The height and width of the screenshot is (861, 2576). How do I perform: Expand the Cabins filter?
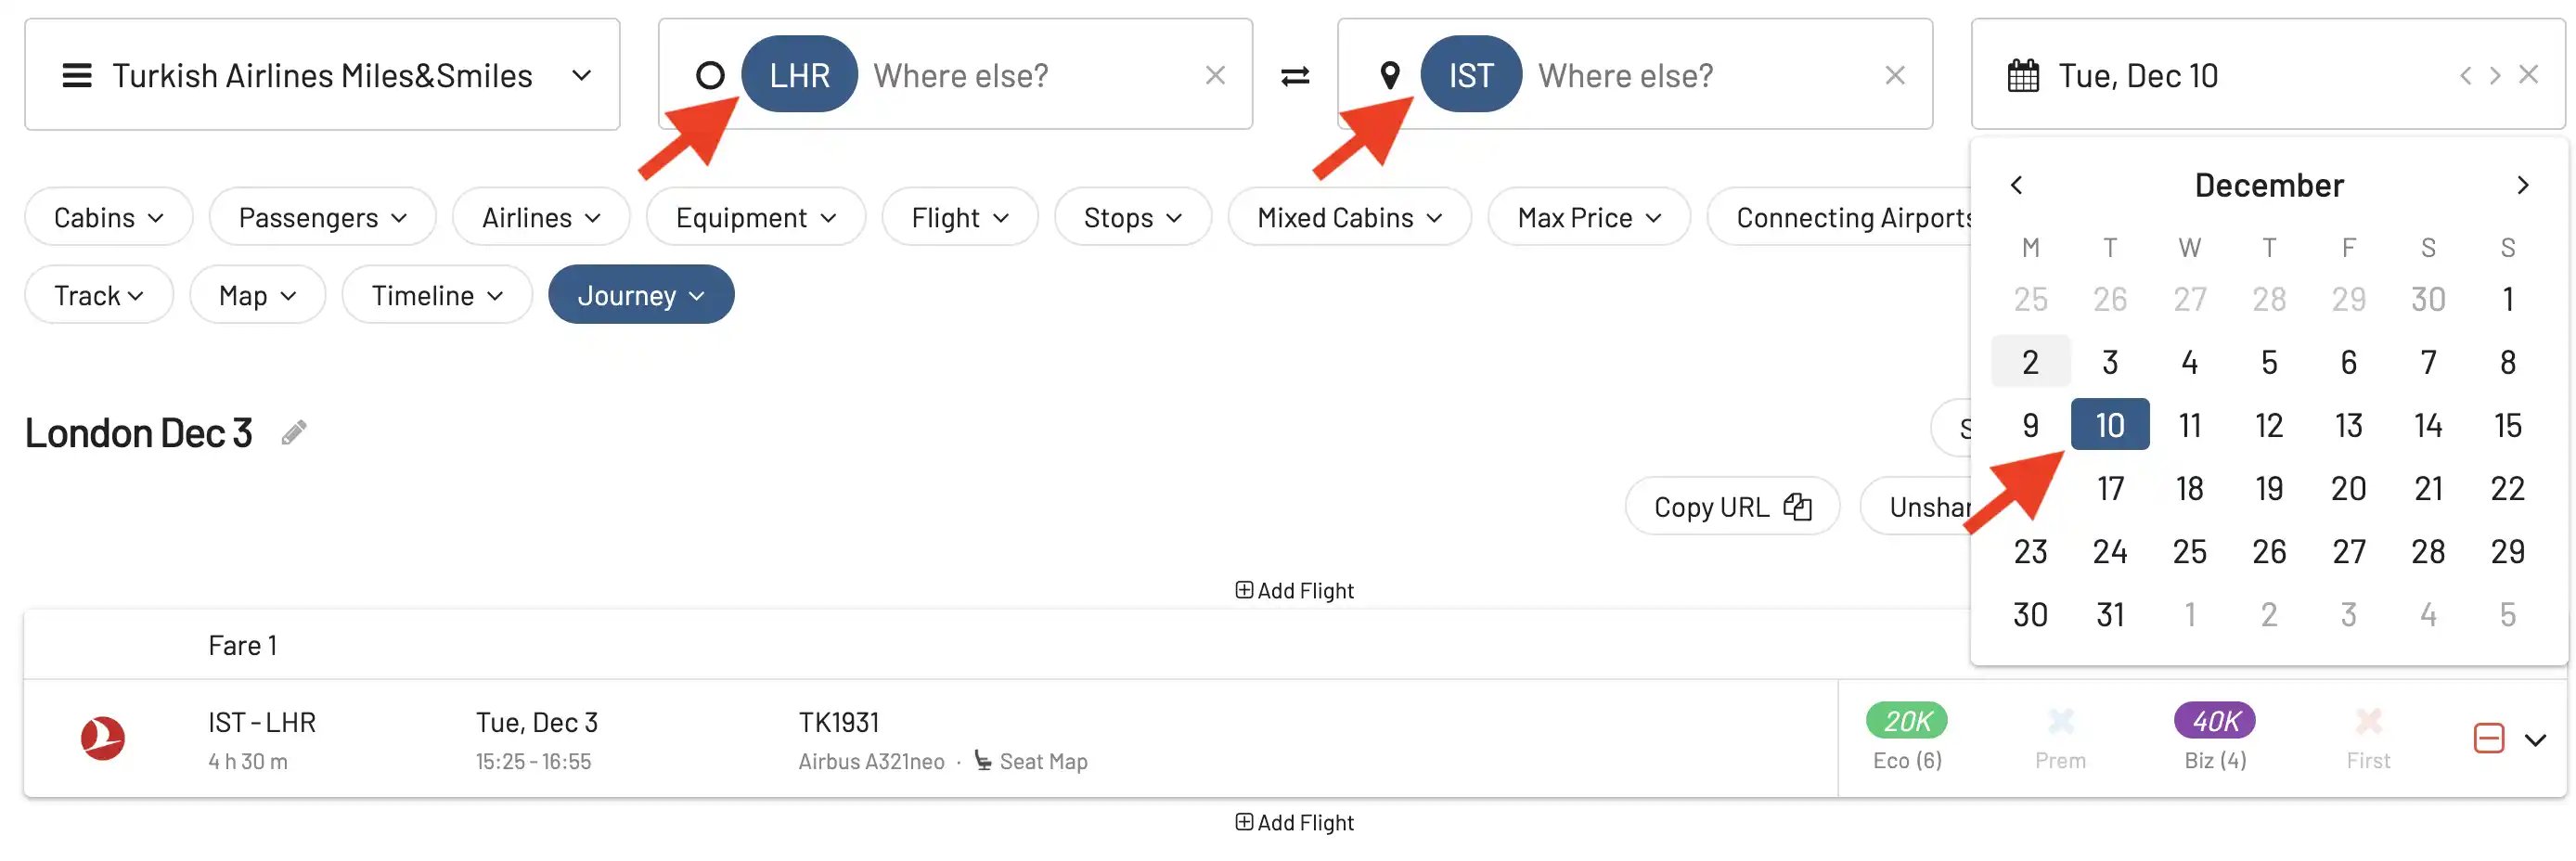click(109, 217)
